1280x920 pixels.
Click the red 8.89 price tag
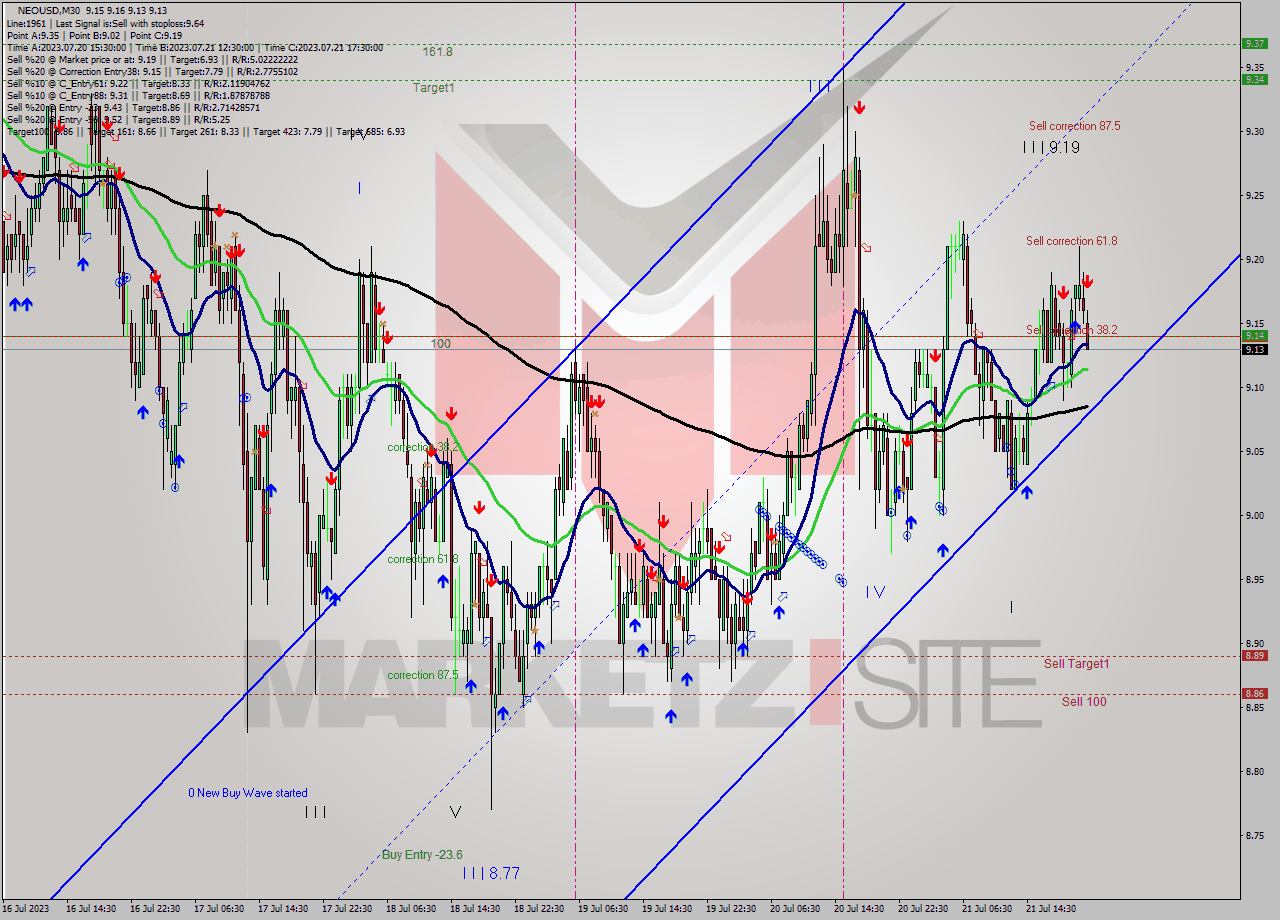1255,656
